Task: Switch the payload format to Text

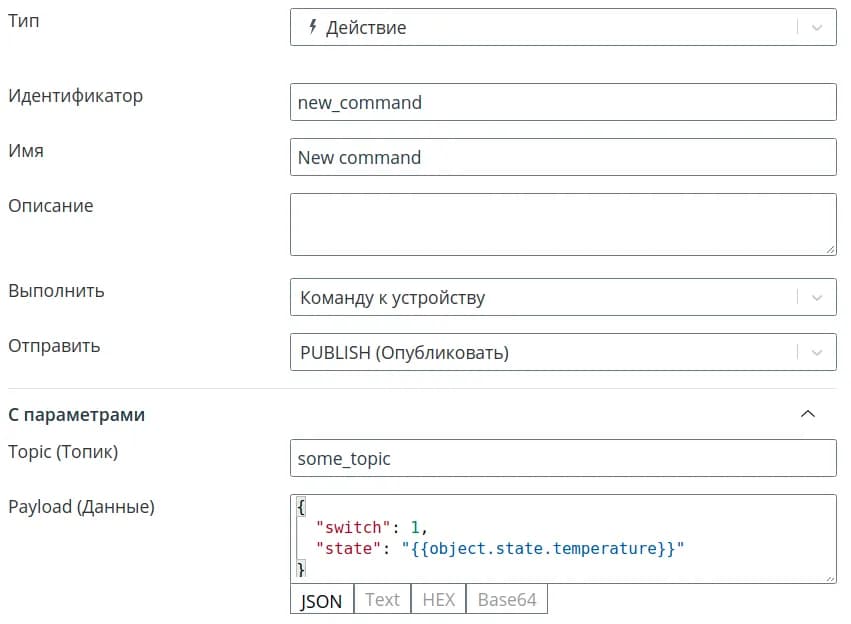Action: [x=382, y=600]
